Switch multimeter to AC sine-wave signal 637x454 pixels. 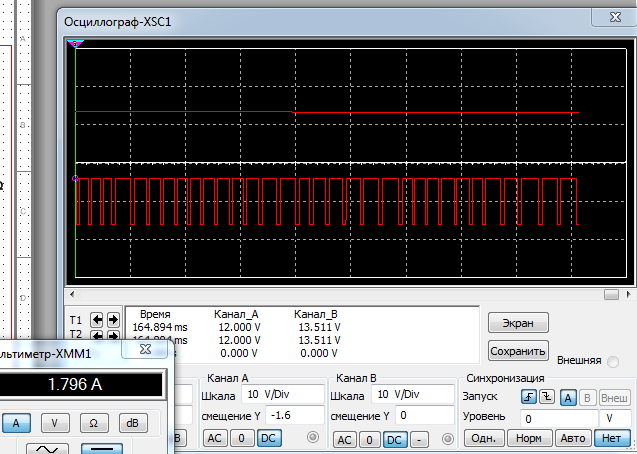[47, 449]
